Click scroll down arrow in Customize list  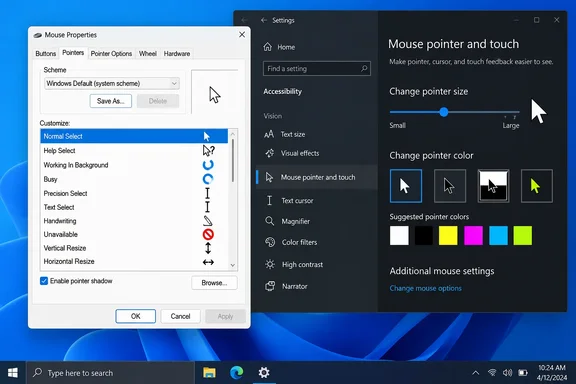[x=233, y=265]
